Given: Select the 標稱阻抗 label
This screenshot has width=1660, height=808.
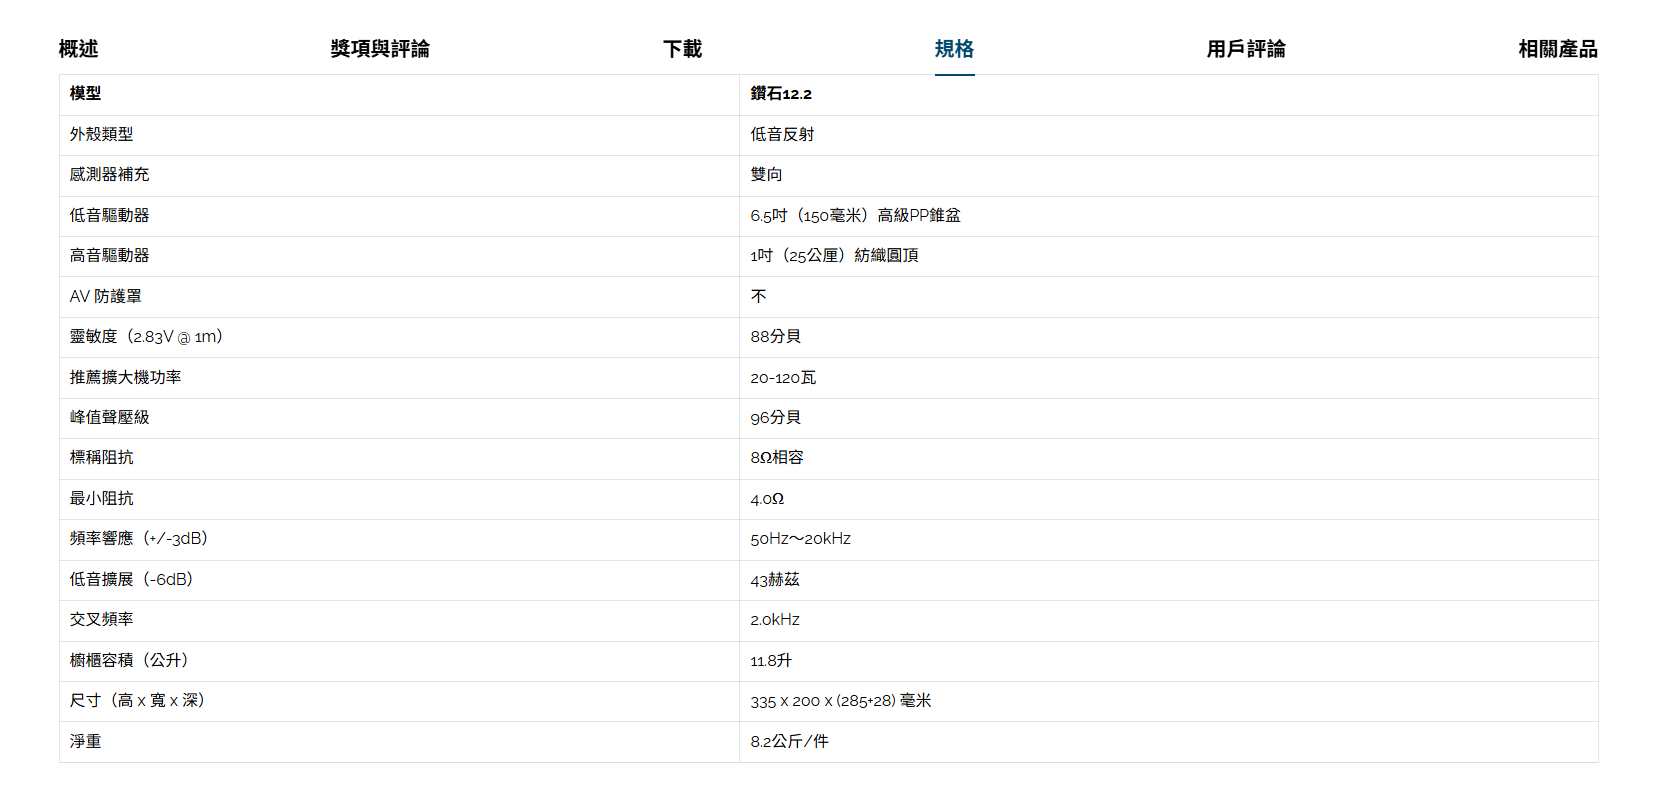Looking at the screenshot, I should point(101,457).
